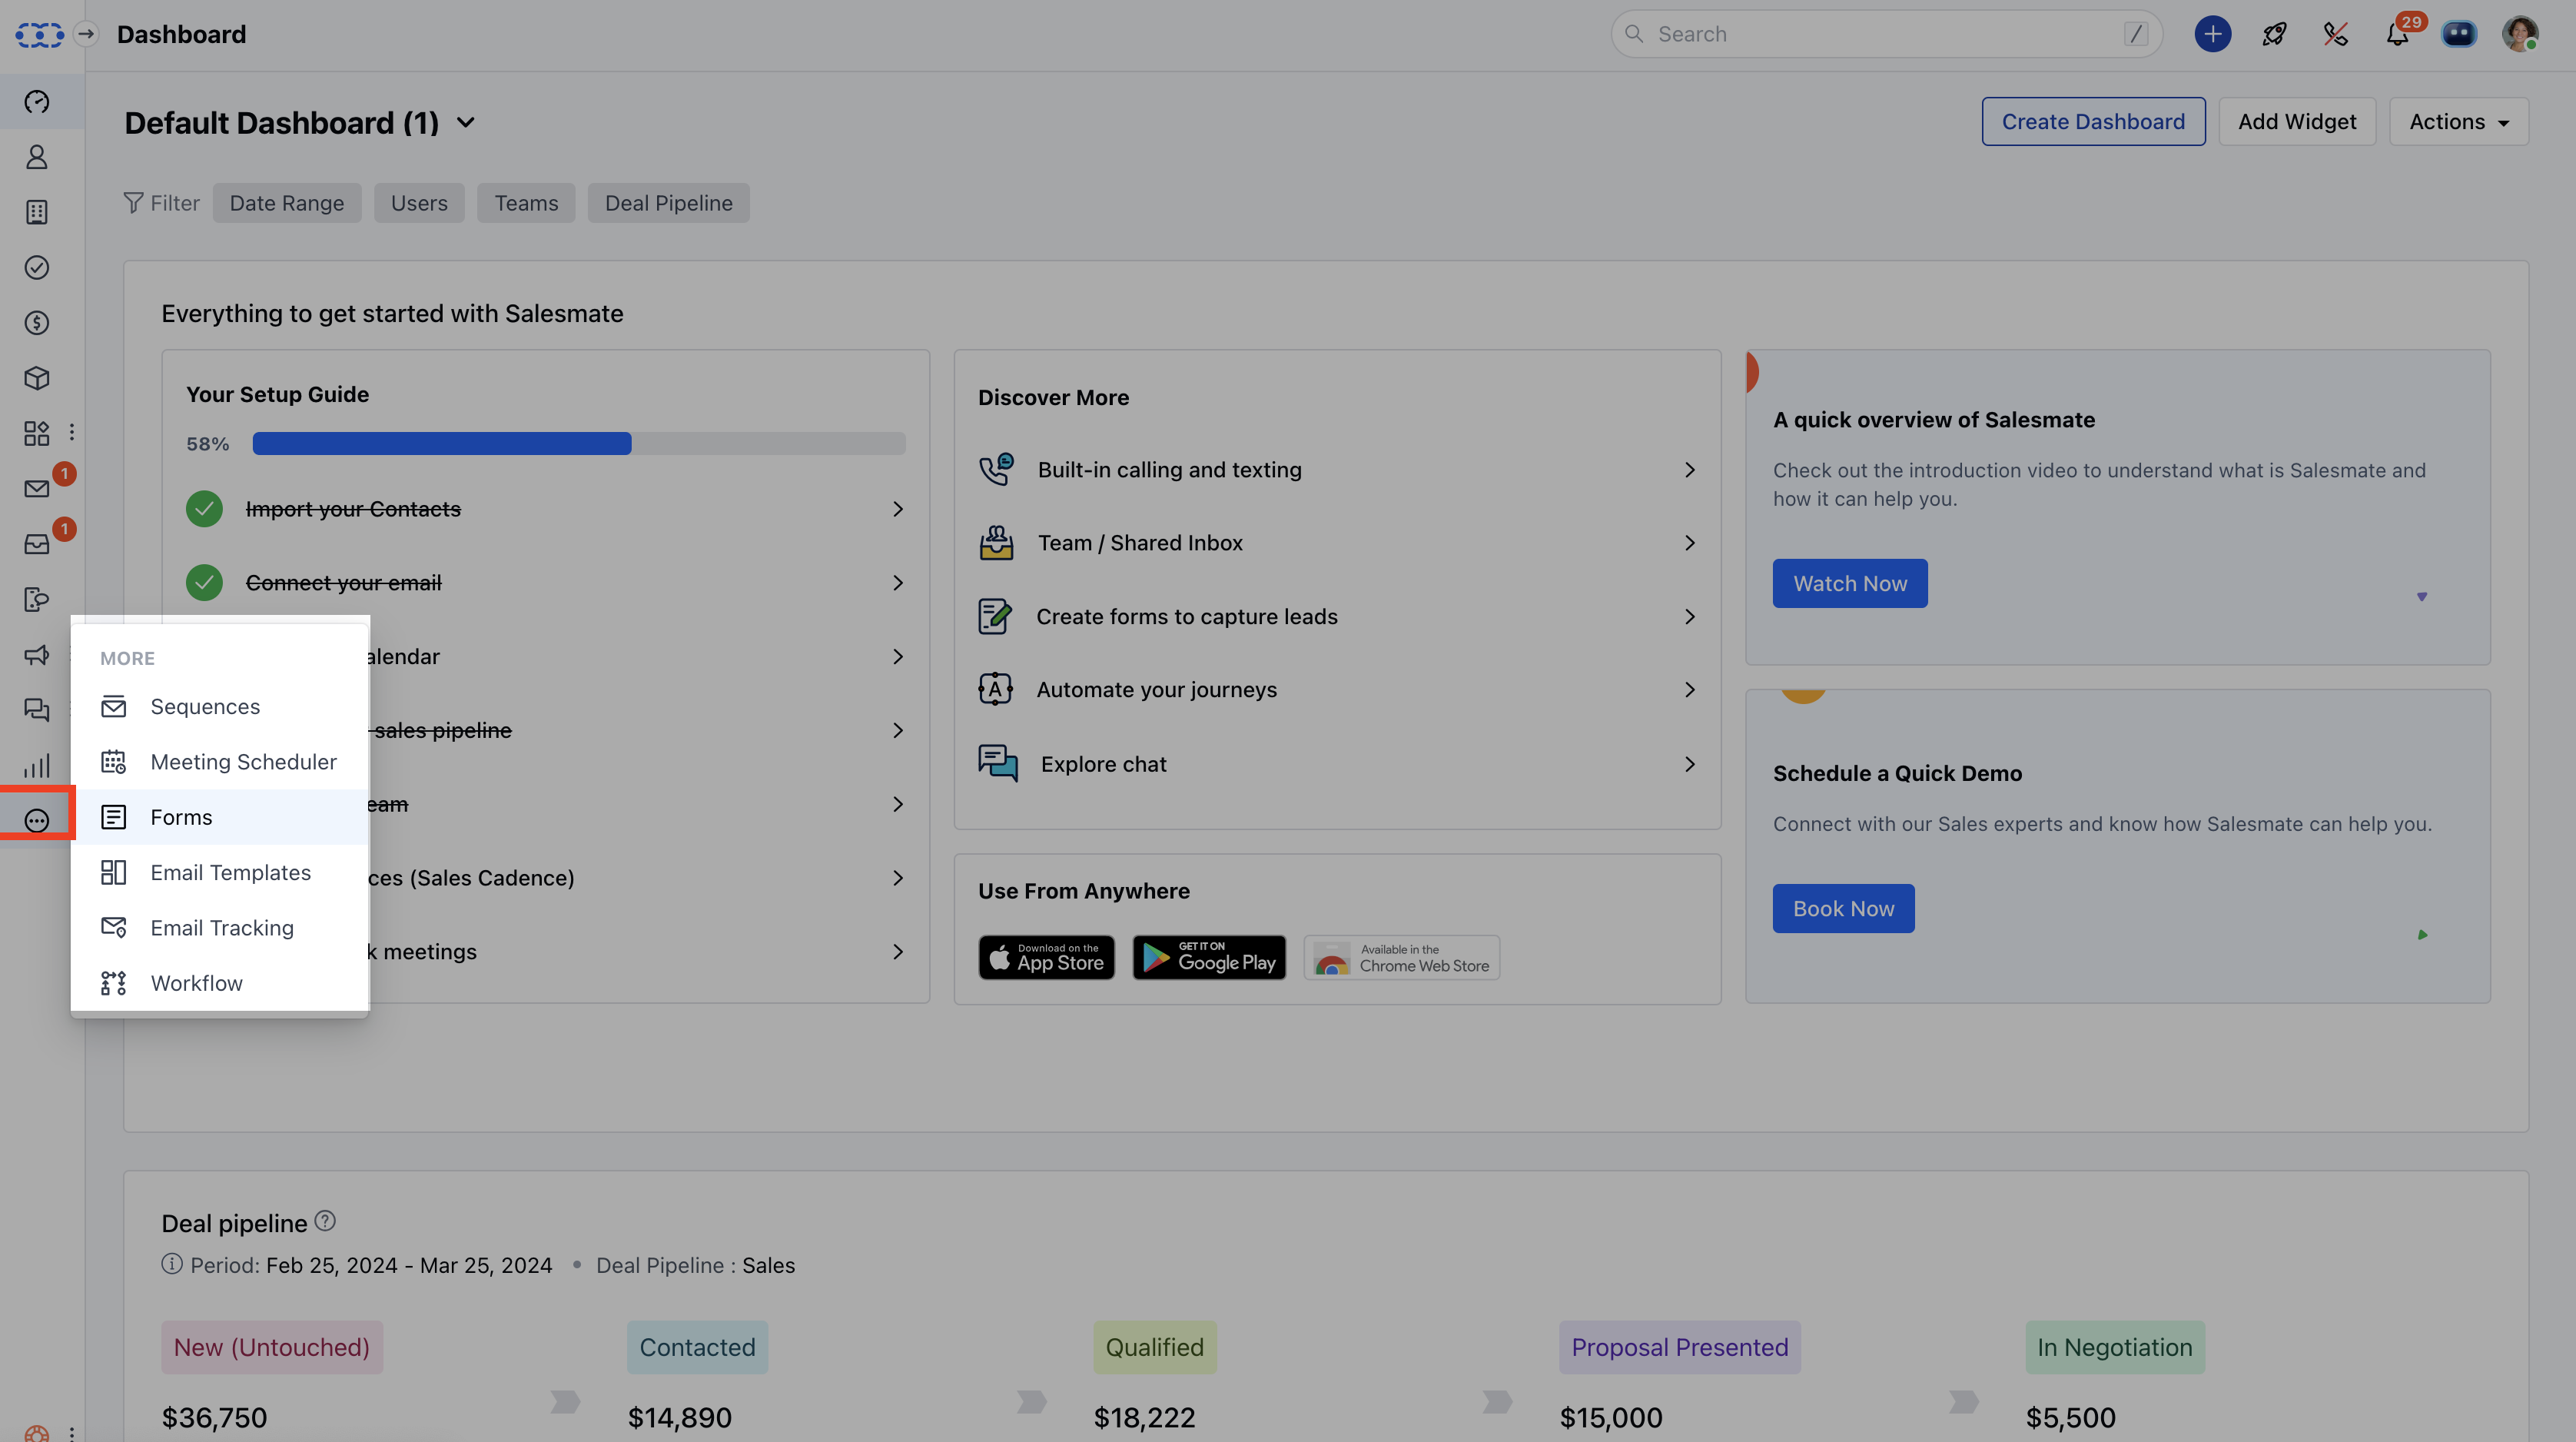Click Create Dashboard button
This screenshot has width=2576, height=1442.
(2093, 122)
